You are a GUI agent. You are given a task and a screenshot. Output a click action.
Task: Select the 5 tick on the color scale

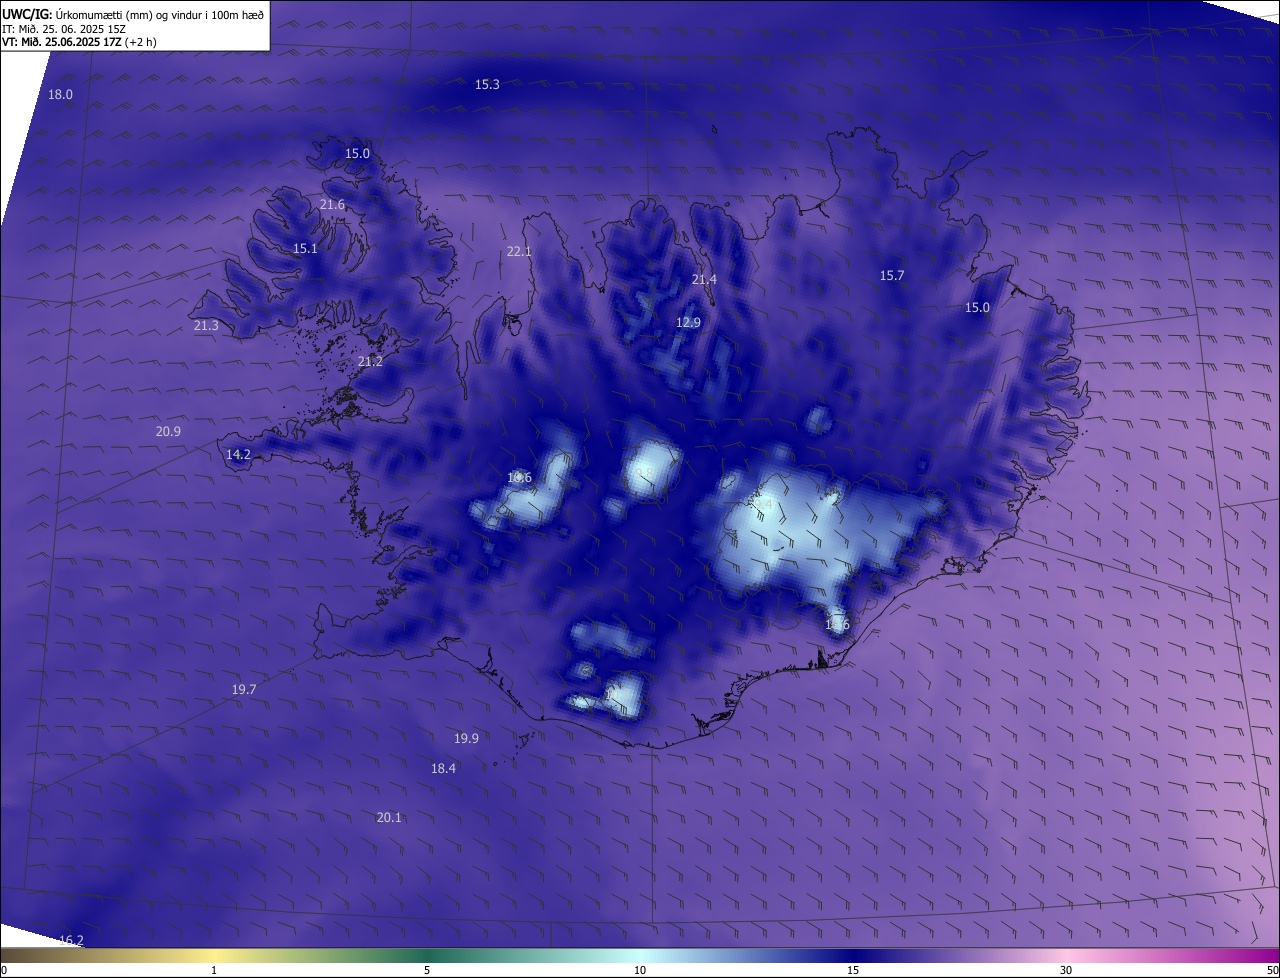(427, 970)
